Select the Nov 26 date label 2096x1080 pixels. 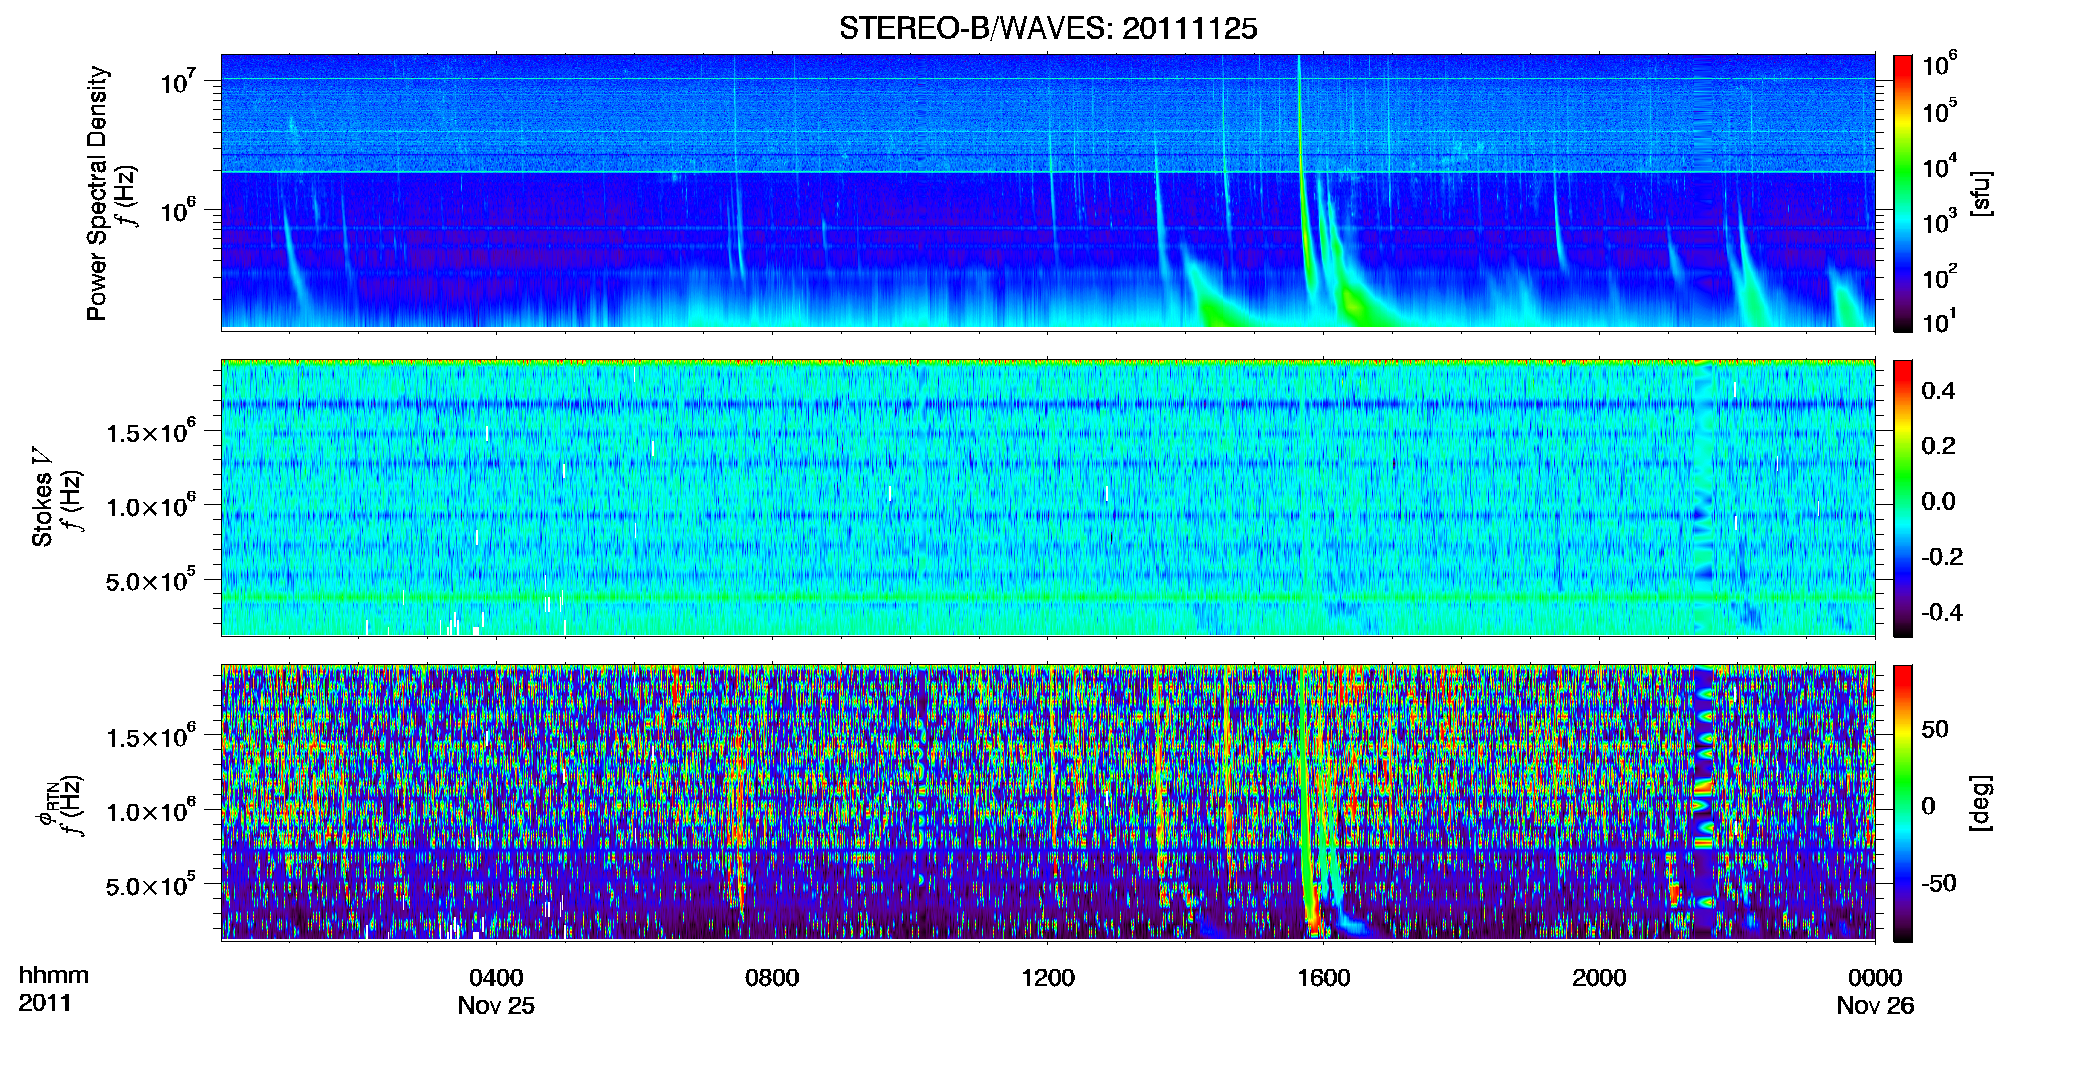[x=1875, y=1006]
